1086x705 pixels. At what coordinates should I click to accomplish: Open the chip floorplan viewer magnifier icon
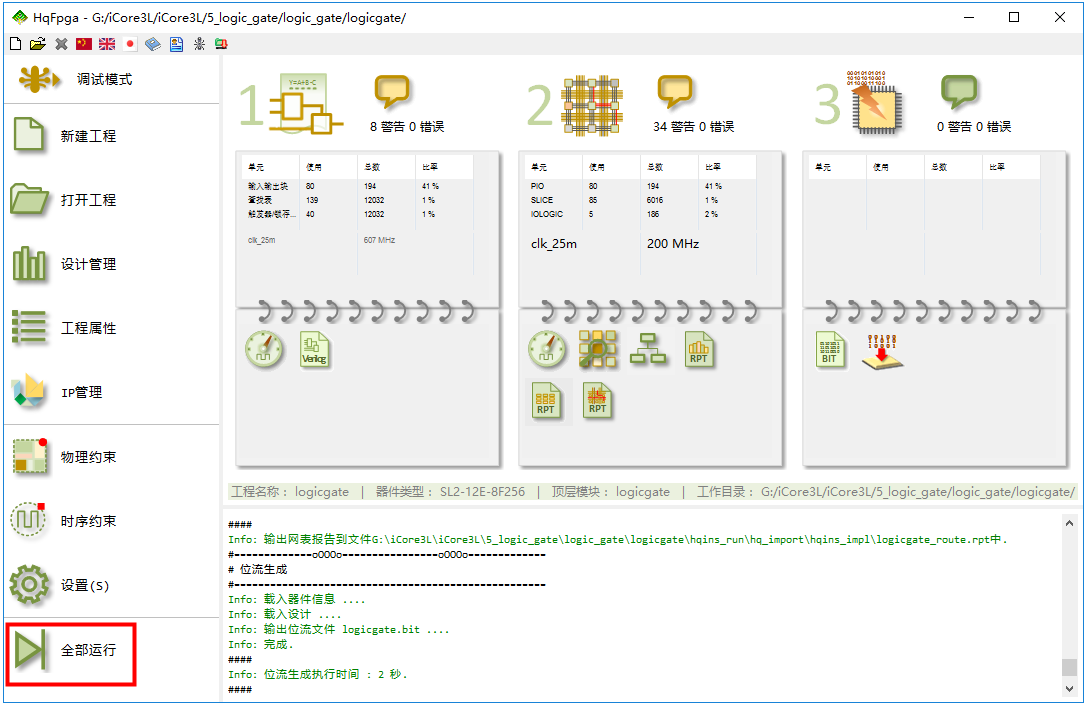[x=598, y=349]
